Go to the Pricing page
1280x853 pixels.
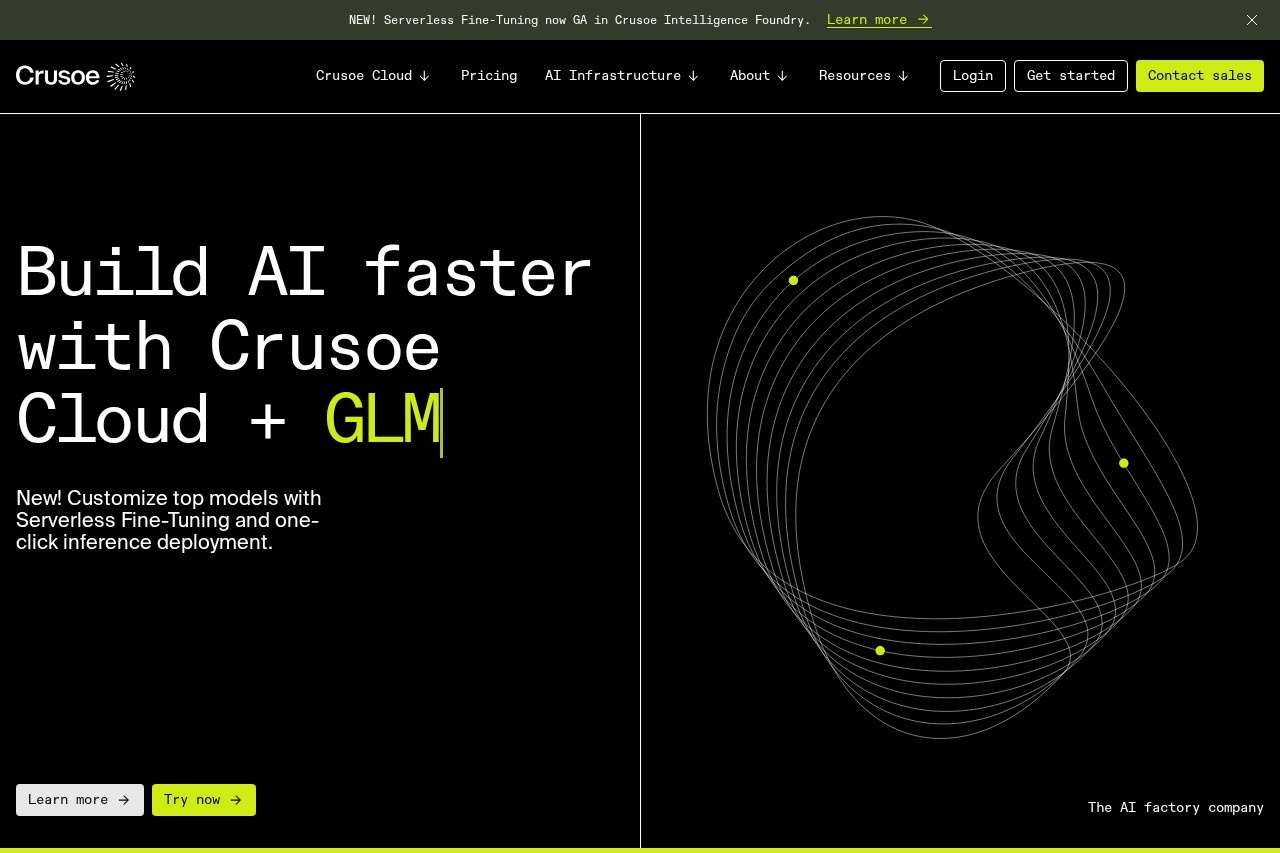pos(489,76)
